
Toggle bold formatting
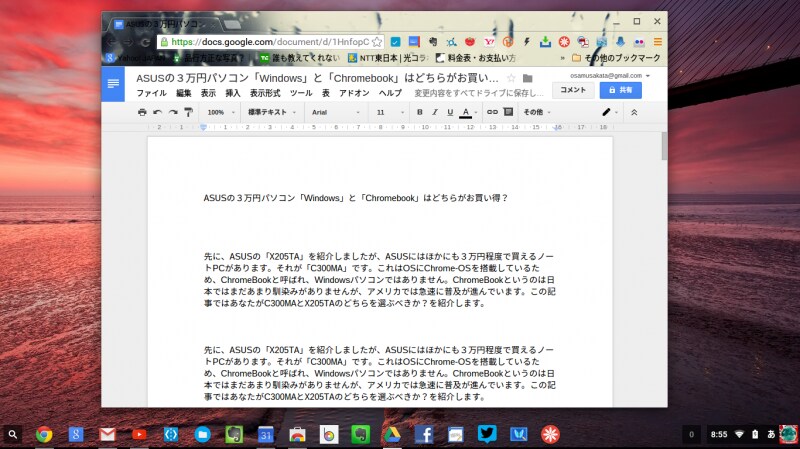(420, 112)
